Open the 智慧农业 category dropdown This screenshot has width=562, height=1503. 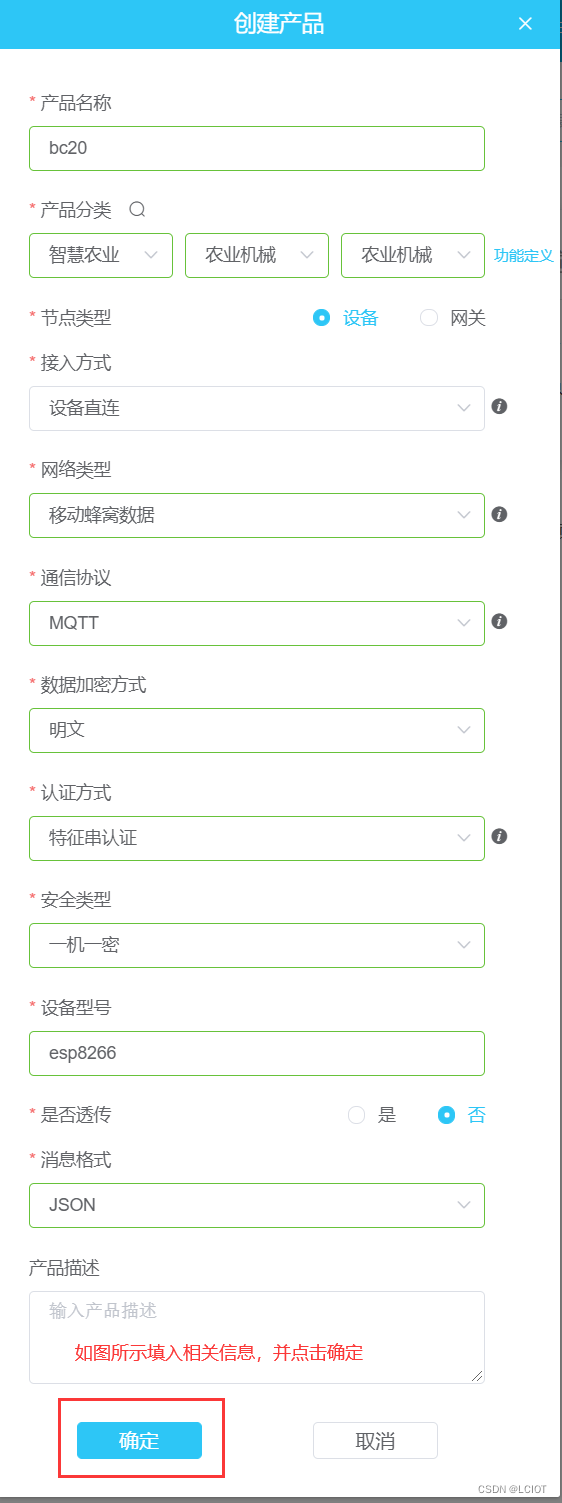pyautogui.click(x=101, y=255)
